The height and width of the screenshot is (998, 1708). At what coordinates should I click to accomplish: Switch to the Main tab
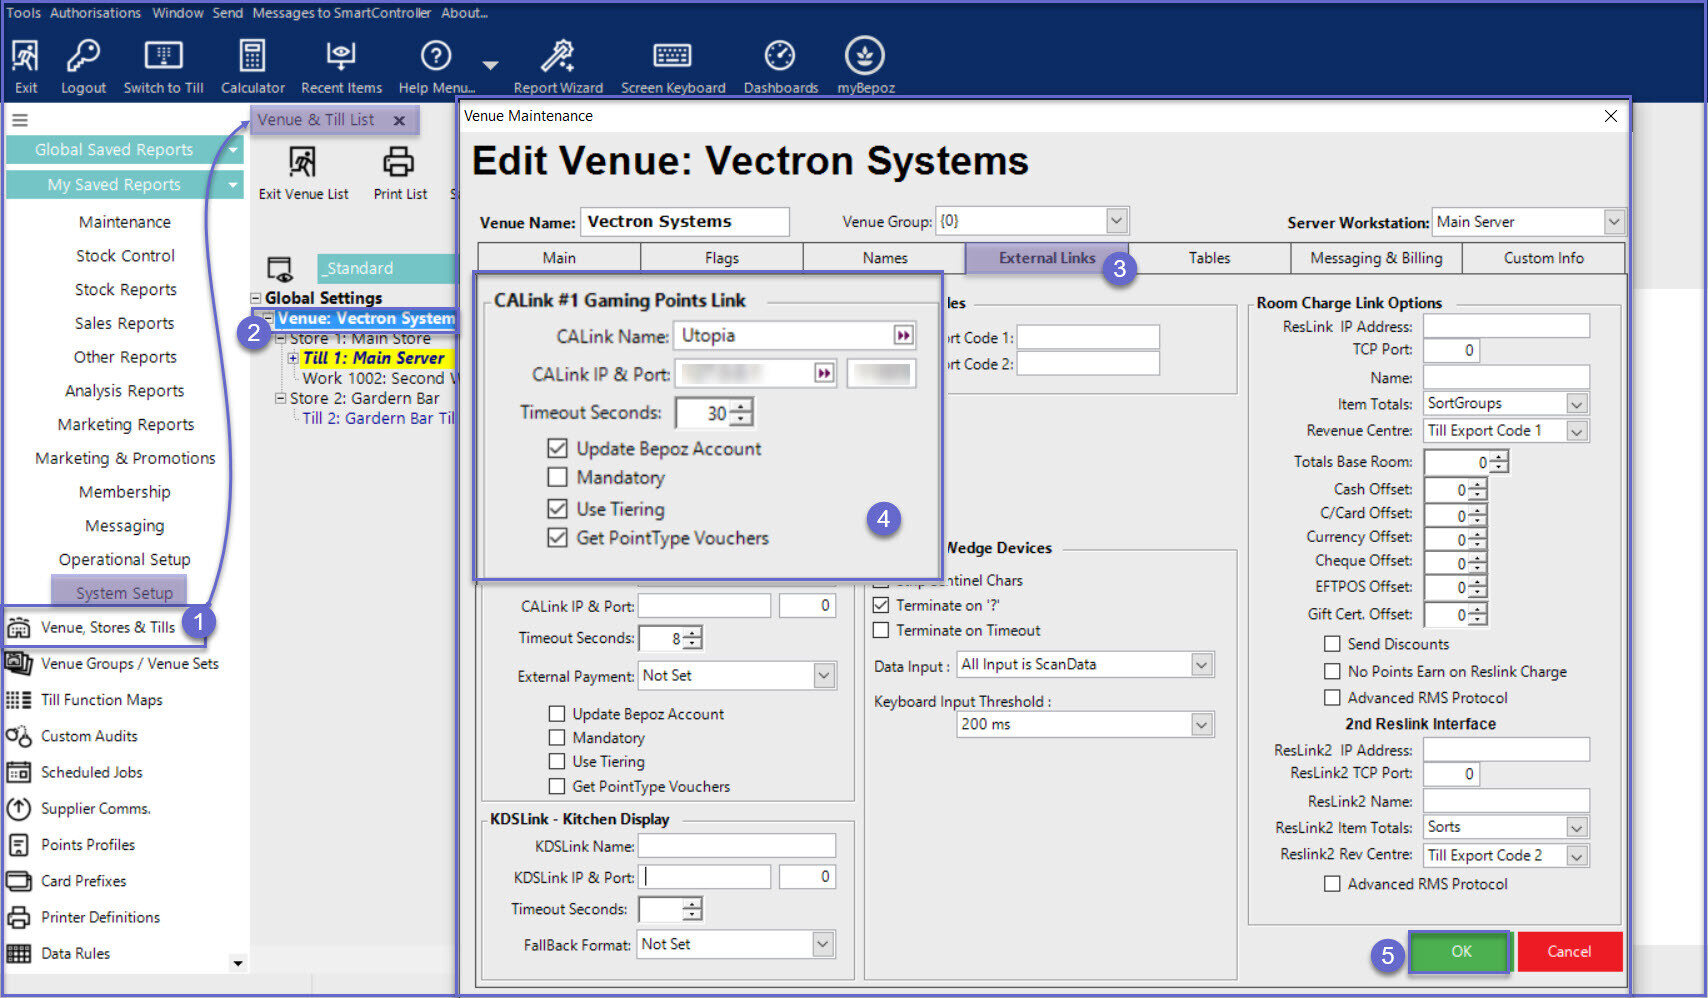559,258
